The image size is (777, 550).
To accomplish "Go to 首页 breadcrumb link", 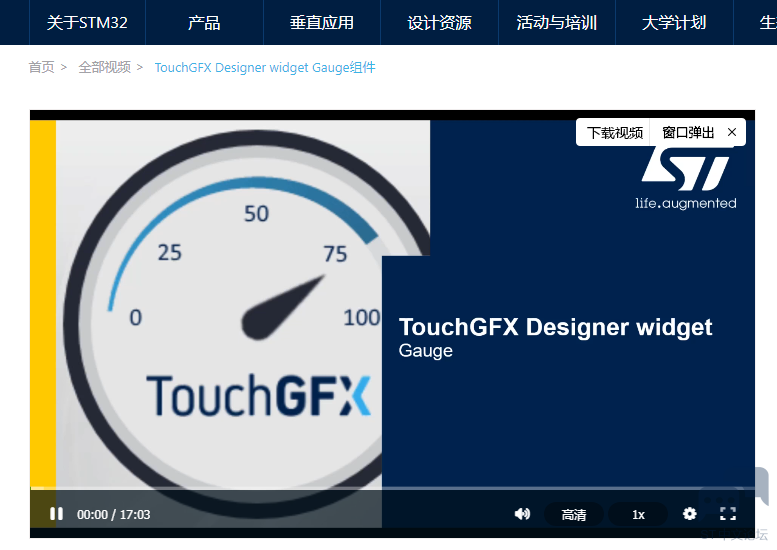I will [x=42, y=67].
